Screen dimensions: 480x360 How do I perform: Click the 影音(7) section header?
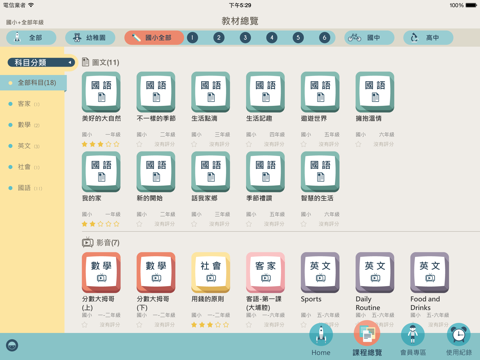click(x=101, y=243)
